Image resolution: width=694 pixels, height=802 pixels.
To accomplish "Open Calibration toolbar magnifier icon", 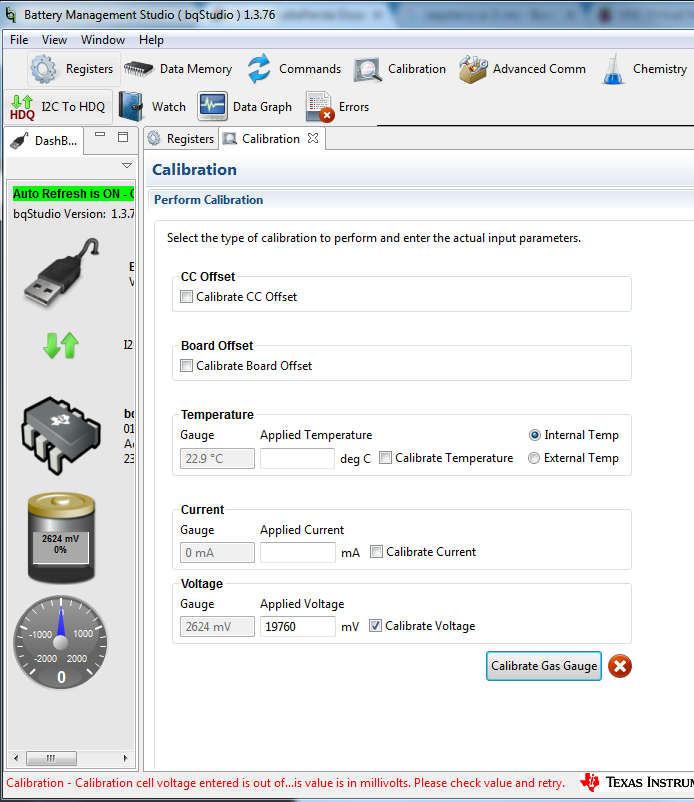I will pyautogui.click(x=367, y=70).
